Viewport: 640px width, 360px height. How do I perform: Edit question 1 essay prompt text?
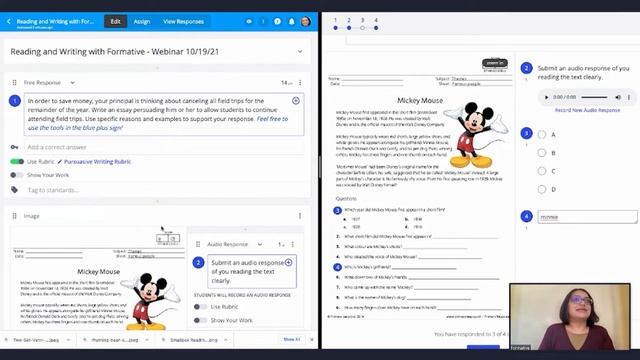[x=164, y=114]
